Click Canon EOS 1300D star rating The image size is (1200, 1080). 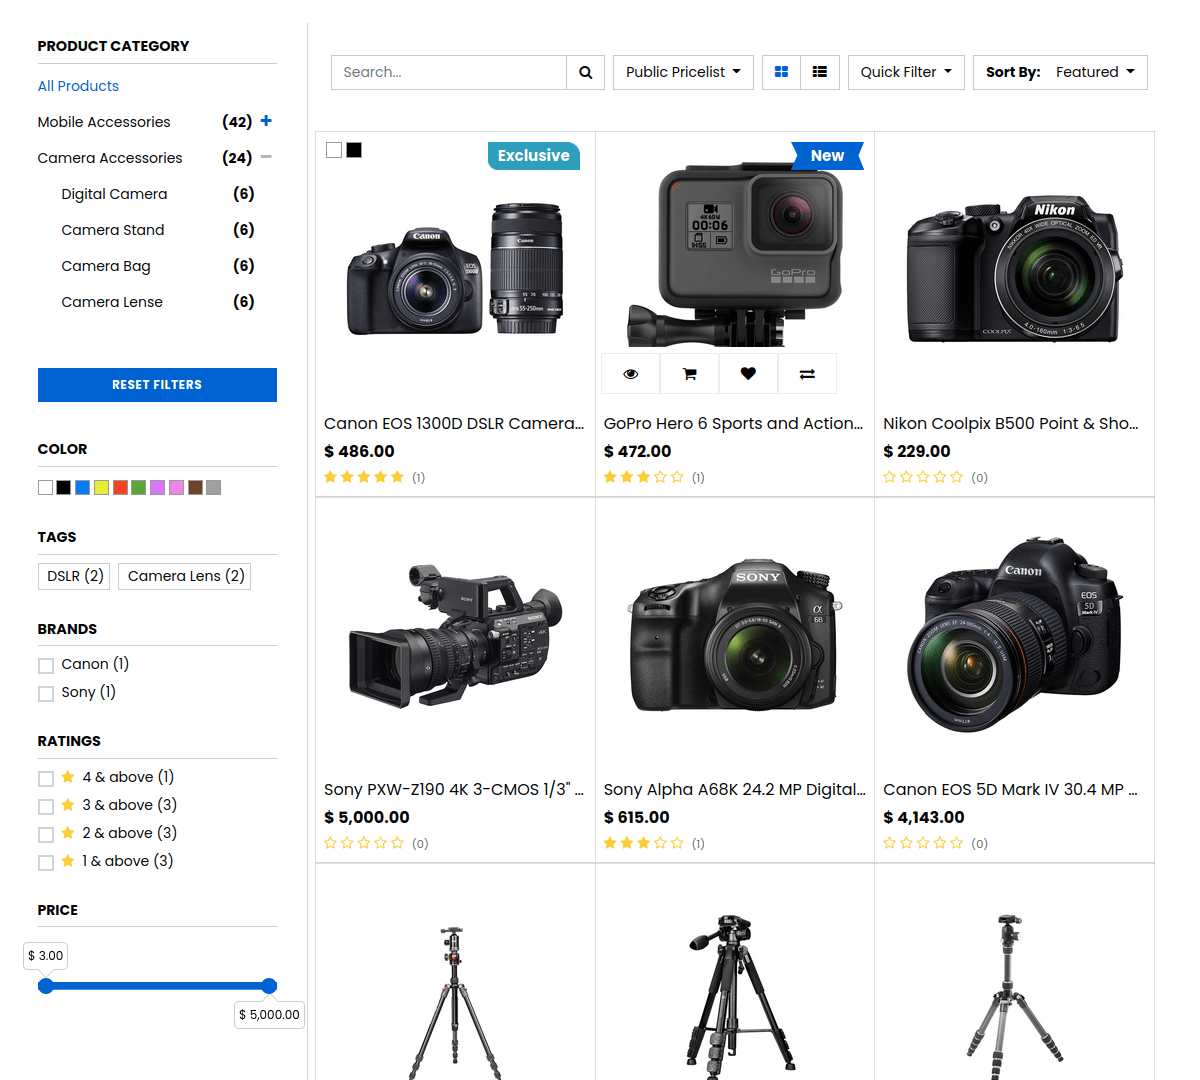click(x=364, y=477)
